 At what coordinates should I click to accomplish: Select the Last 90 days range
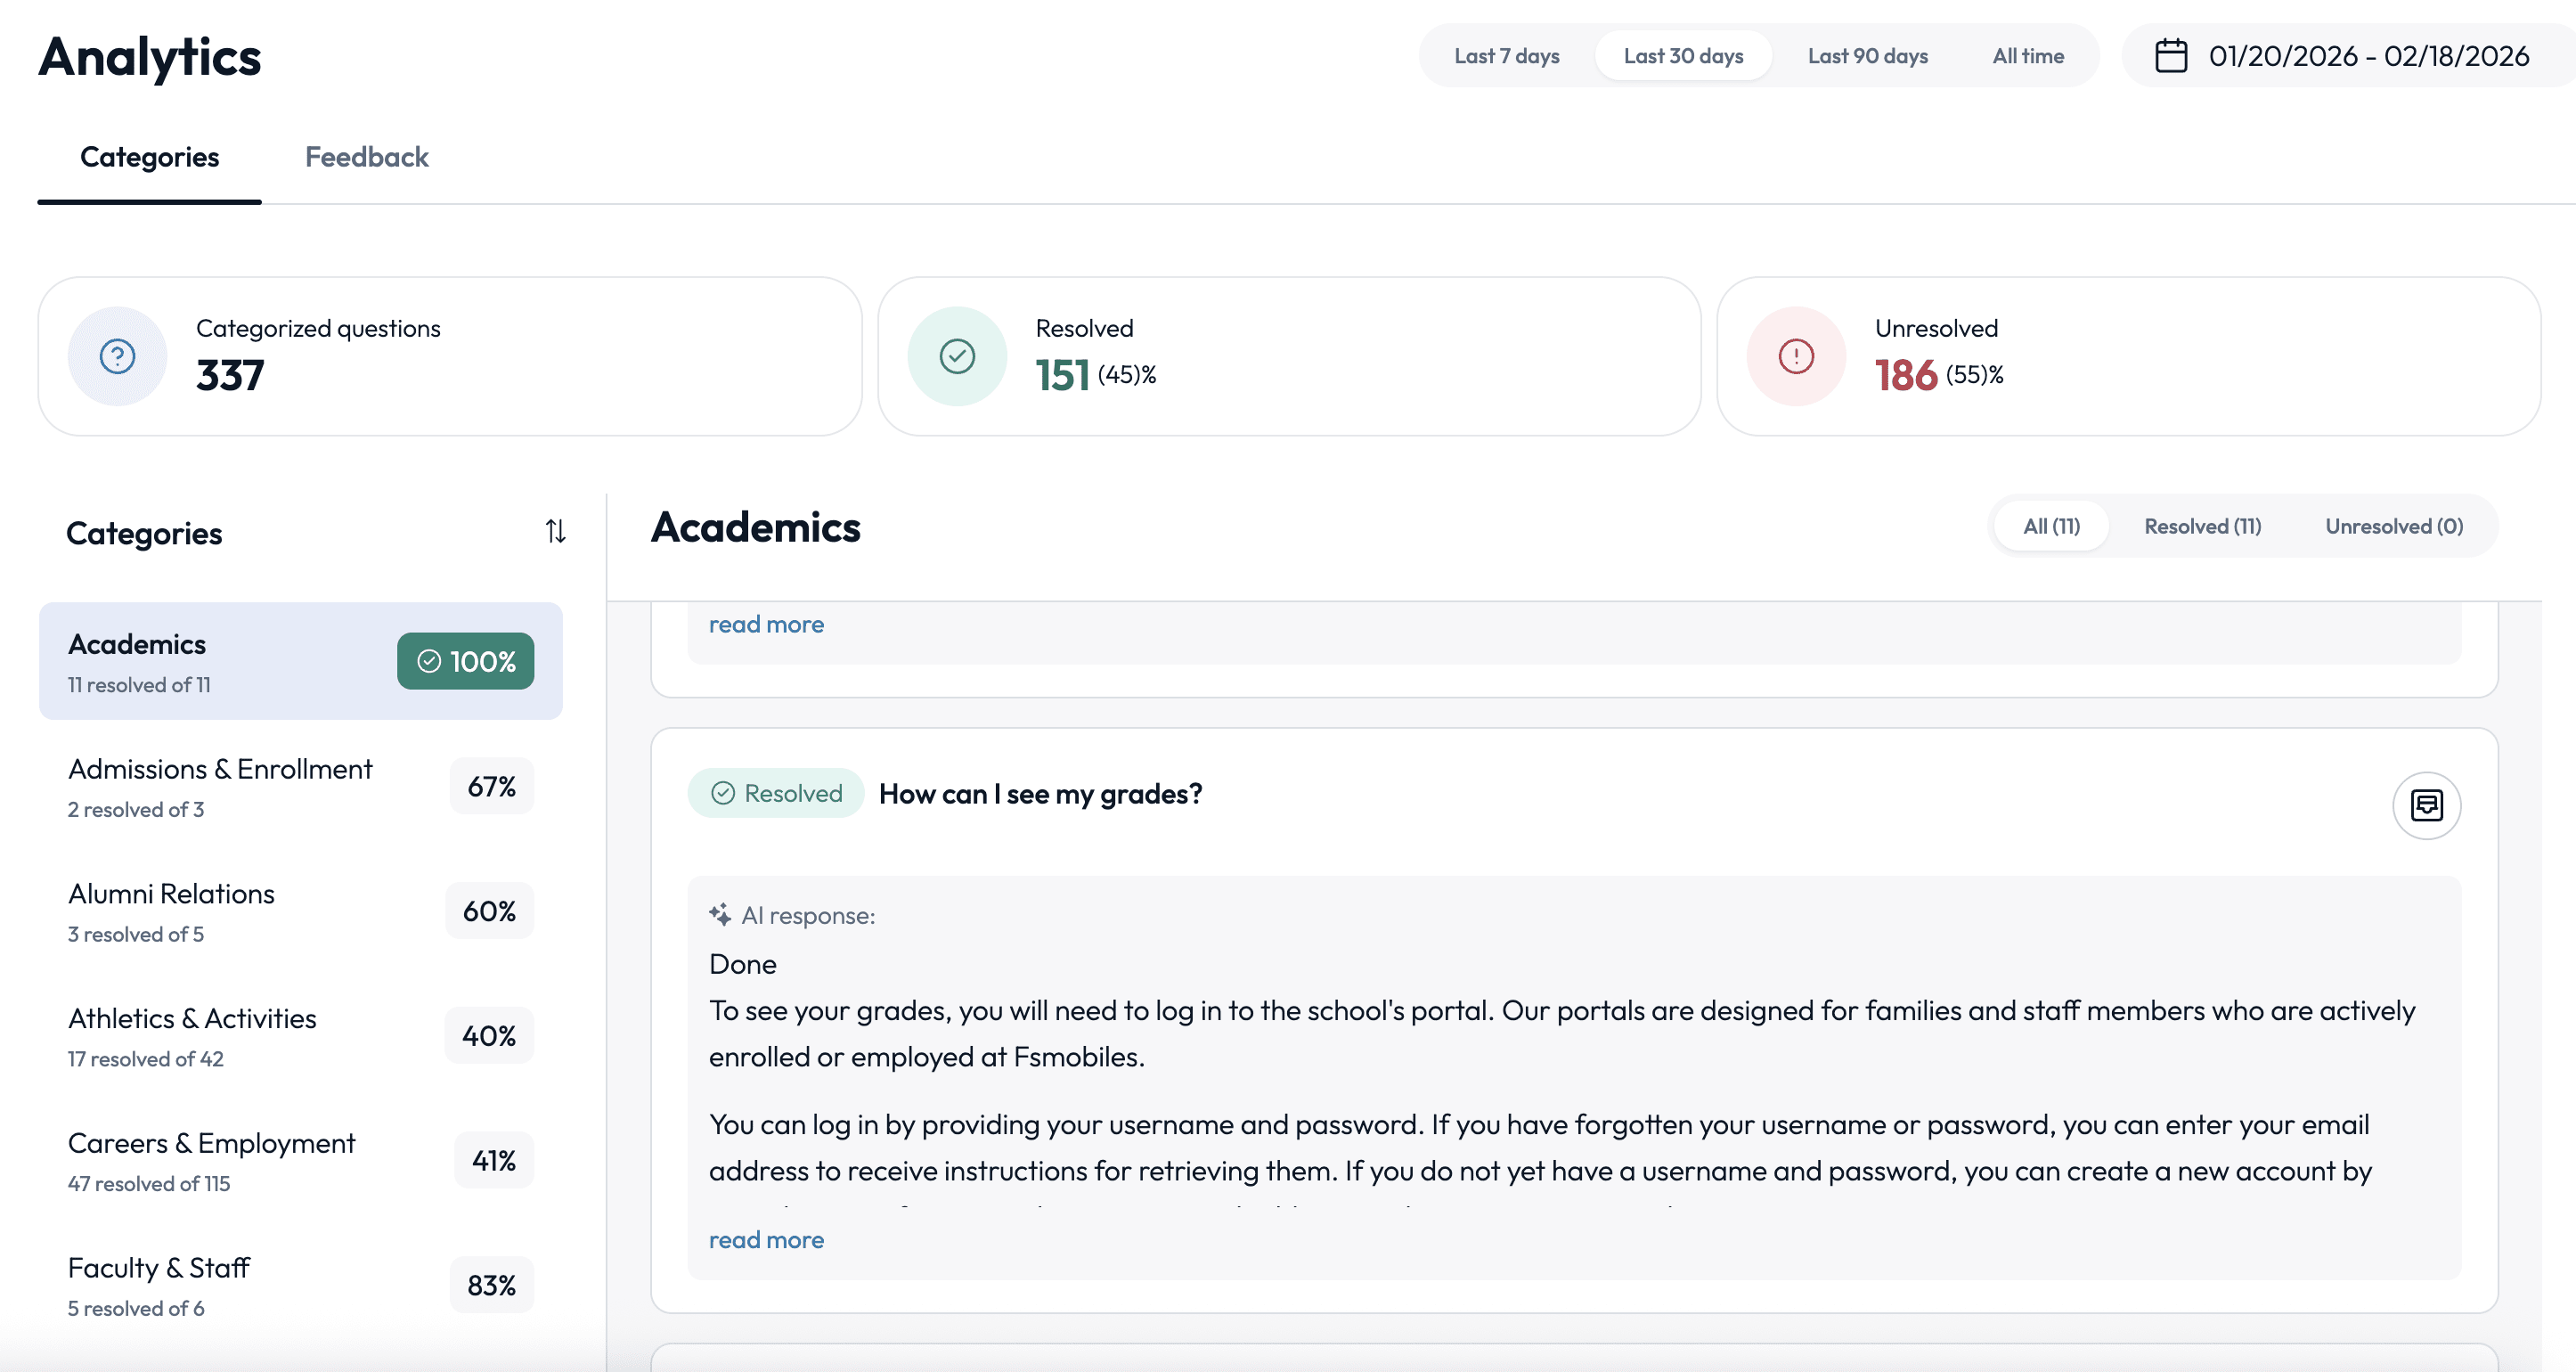pyautogui.click(x=1867, y=56)
